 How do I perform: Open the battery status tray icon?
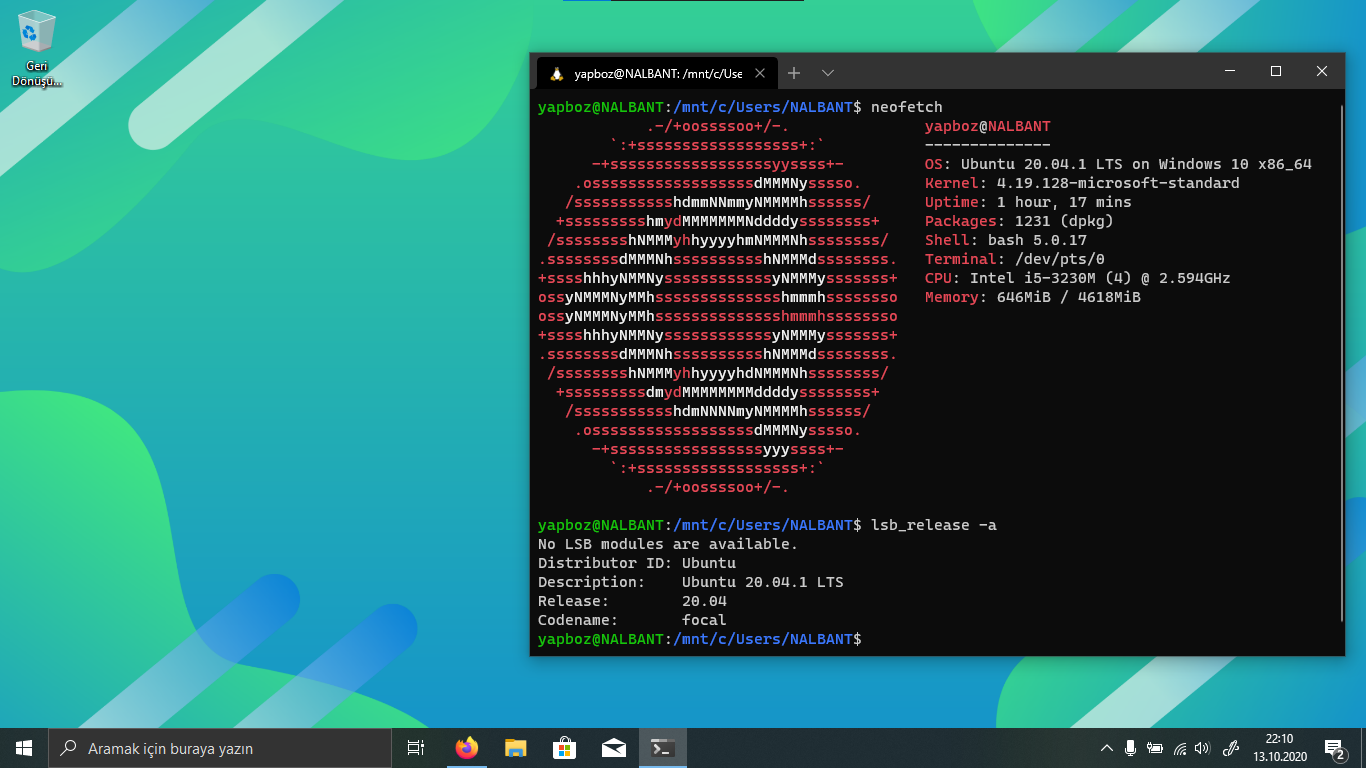point(1155,748)
